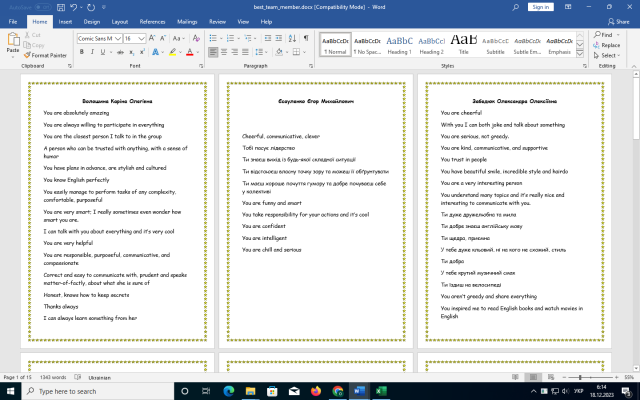Toggle Print Layout view
The height and width of the screenshot is (400, 640).
533,377
